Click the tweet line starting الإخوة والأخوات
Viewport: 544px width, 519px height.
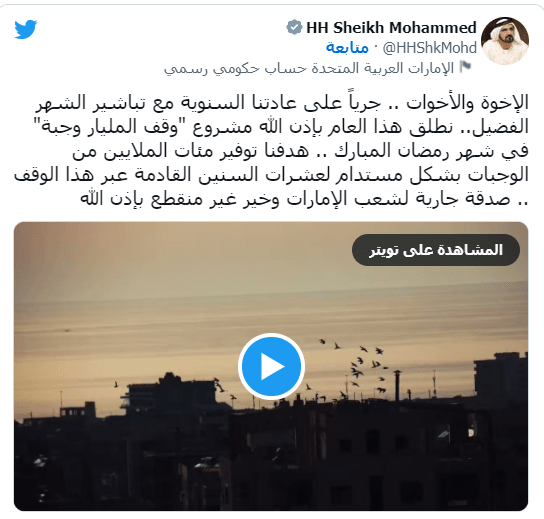tap(282, 103)
